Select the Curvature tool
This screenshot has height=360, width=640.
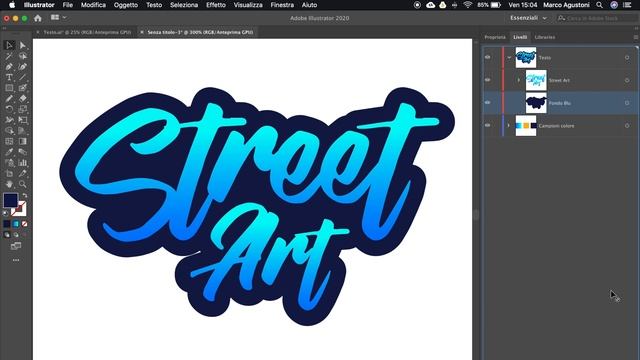tap(22, 67)
